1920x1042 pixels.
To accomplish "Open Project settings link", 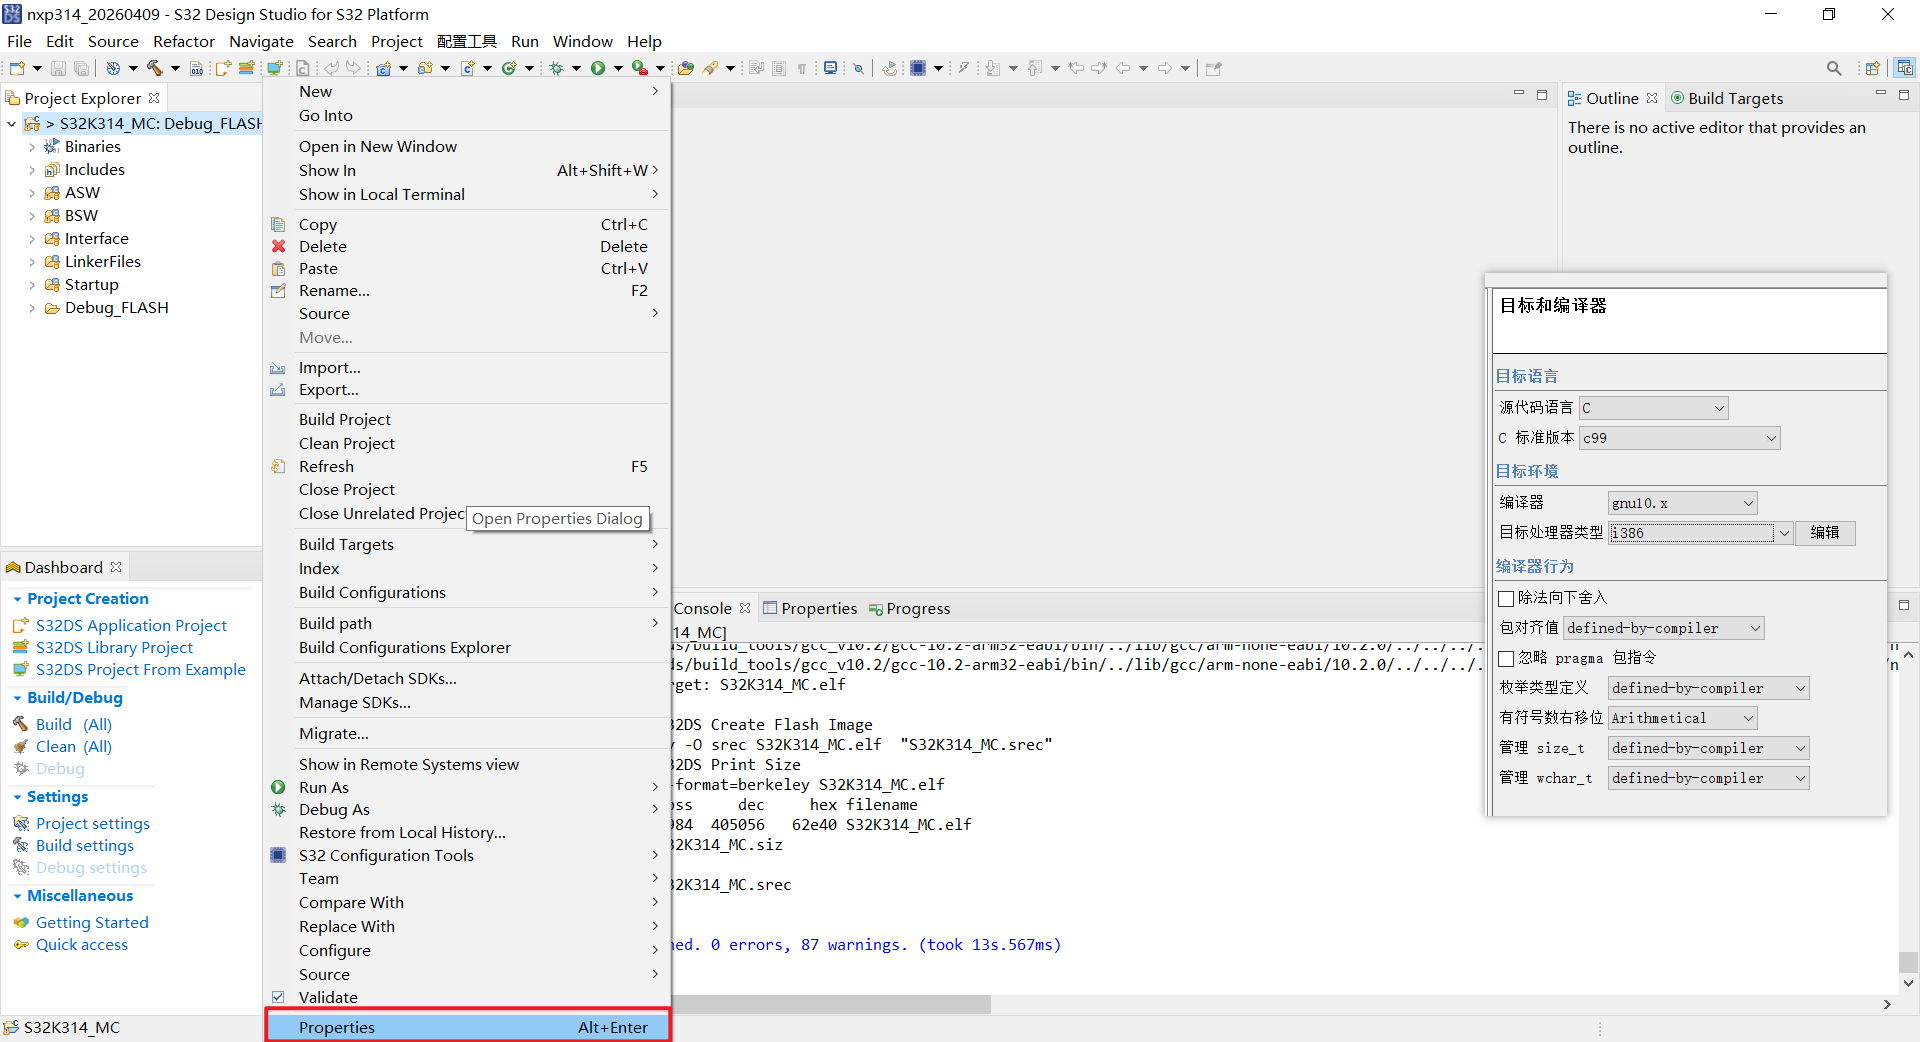I will pyautogui.click(x=93, y=823).
